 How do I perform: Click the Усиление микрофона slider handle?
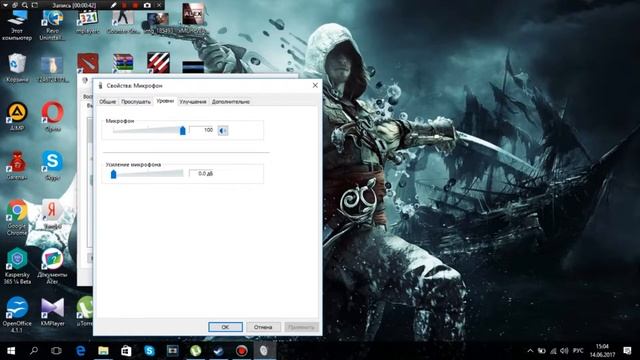click(x=113, y=174)
